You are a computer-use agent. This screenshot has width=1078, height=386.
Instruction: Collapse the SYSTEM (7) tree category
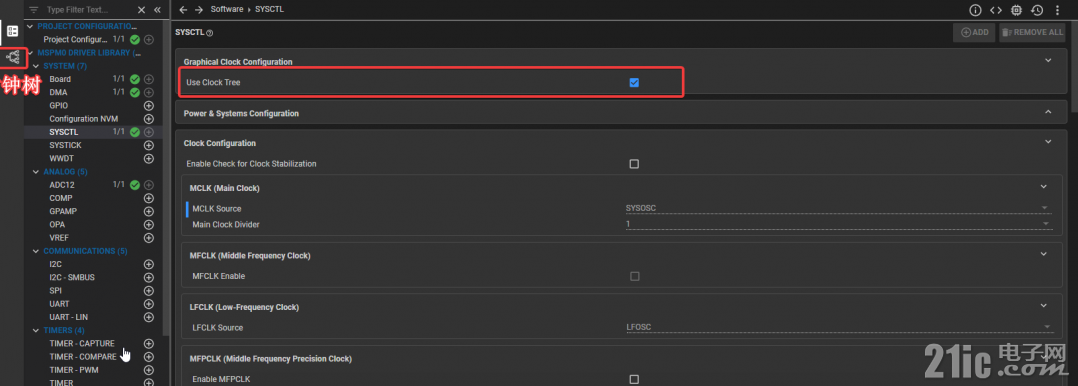(x=35, y=66)
